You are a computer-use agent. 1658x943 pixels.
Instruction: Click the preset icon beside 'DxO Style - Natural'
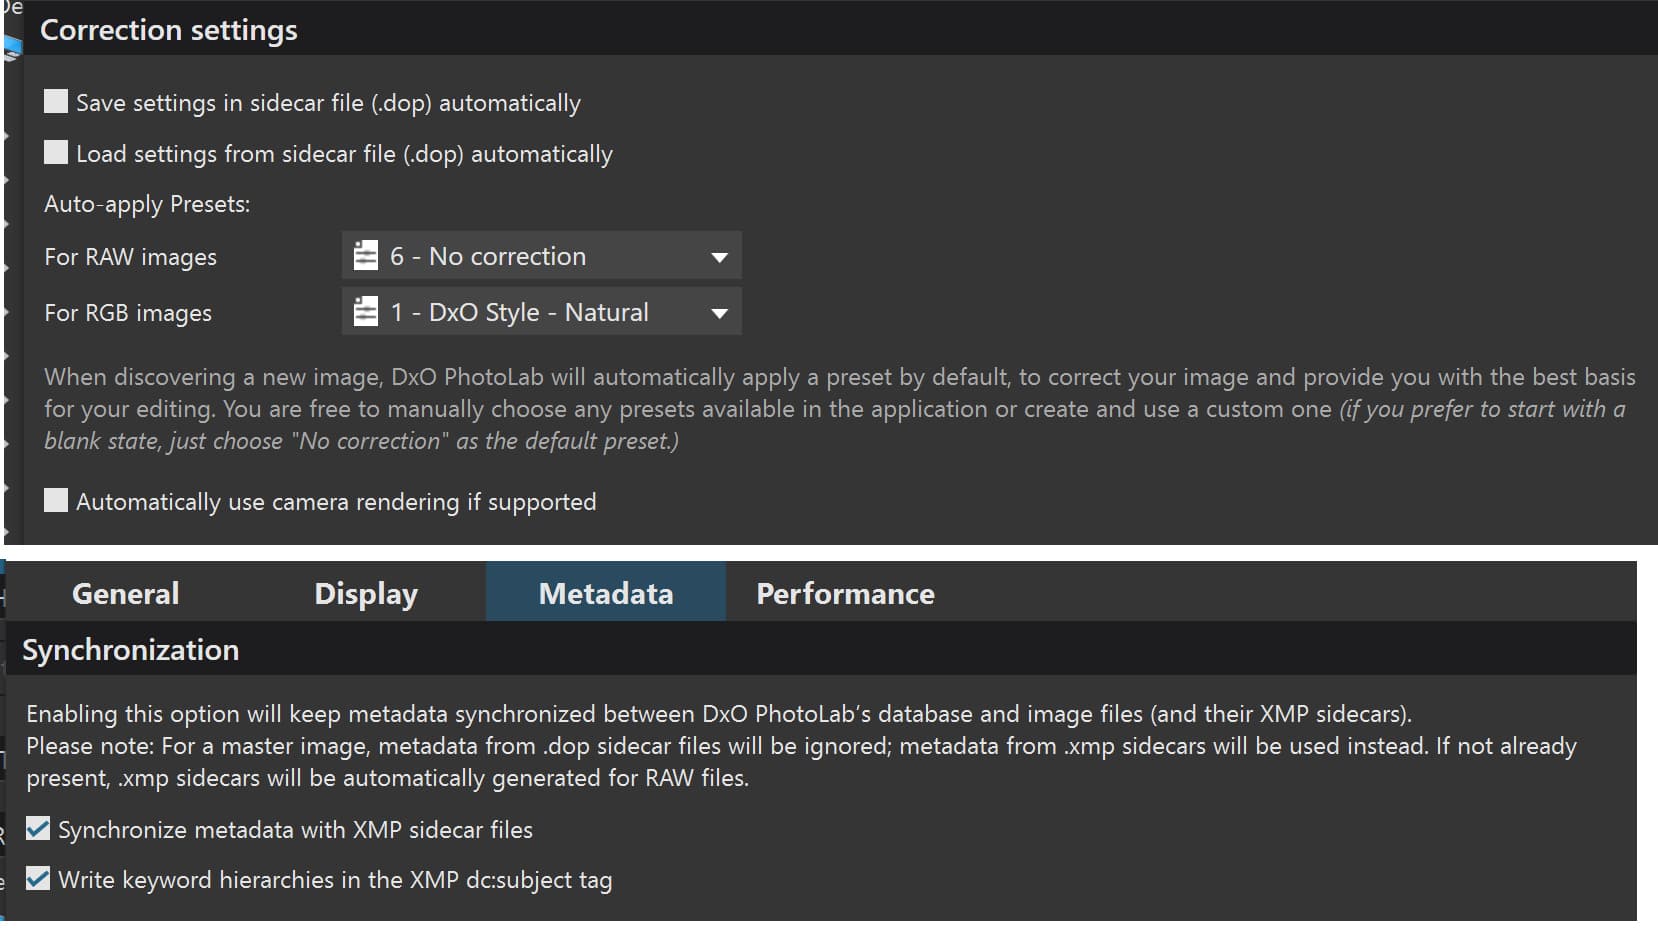point(366,312)
